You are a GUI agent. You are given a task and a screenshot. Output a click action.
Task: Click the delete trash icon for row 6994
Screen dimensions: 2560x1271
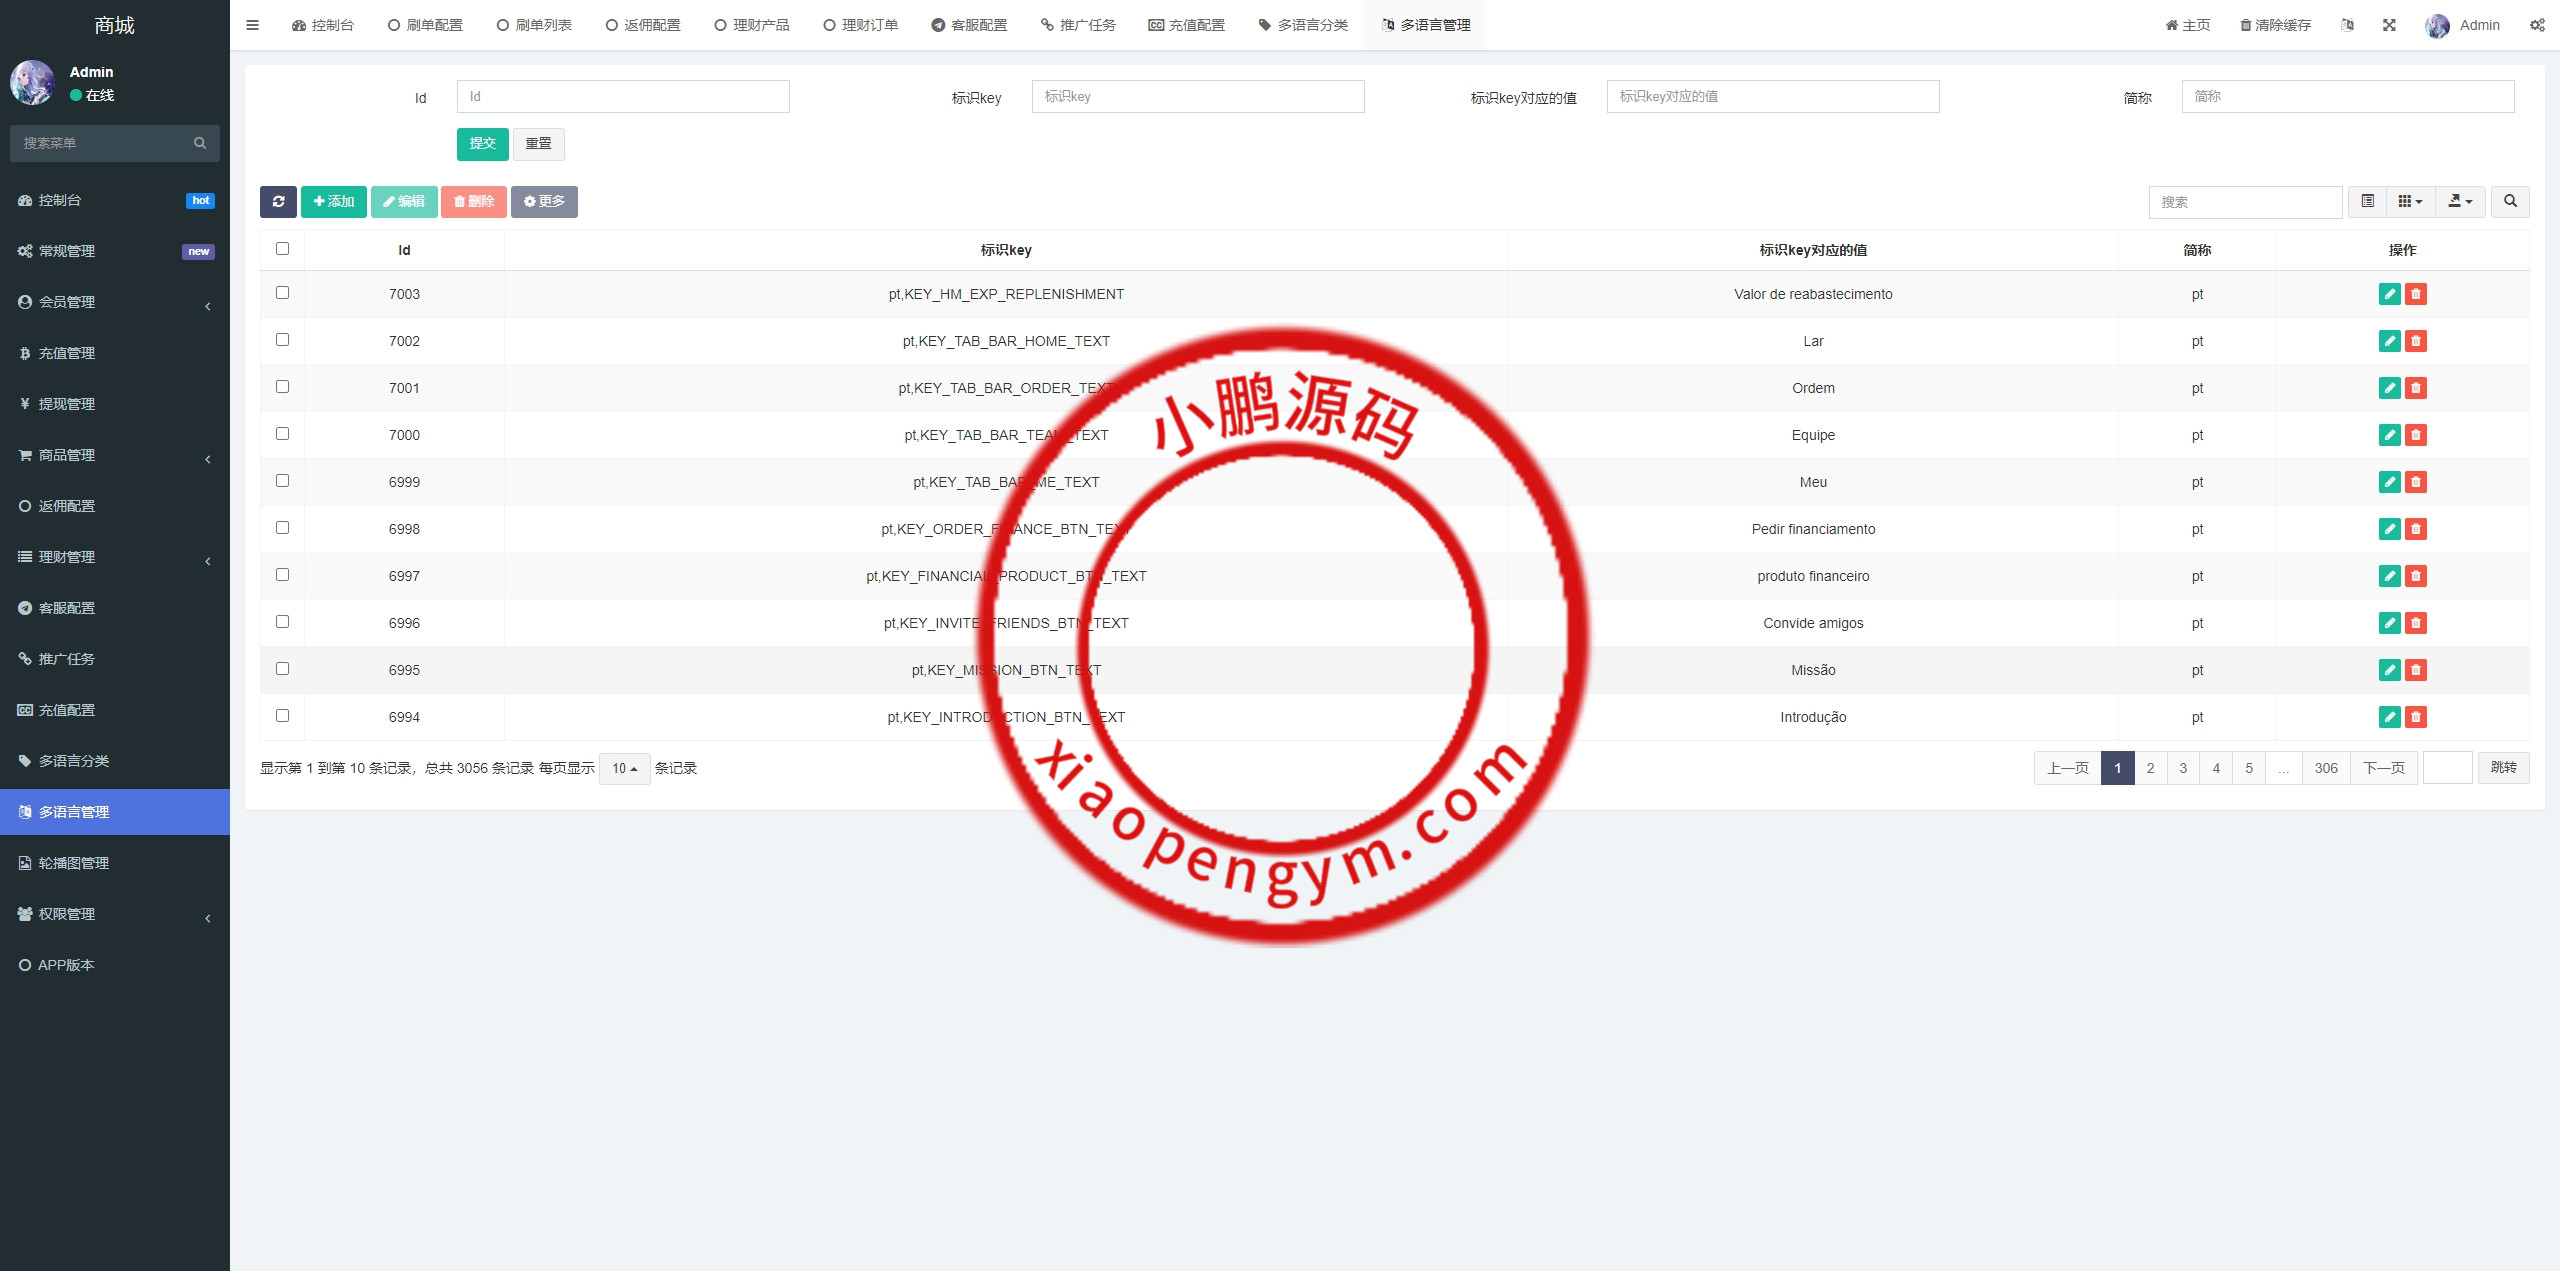tap(2417, 717)
